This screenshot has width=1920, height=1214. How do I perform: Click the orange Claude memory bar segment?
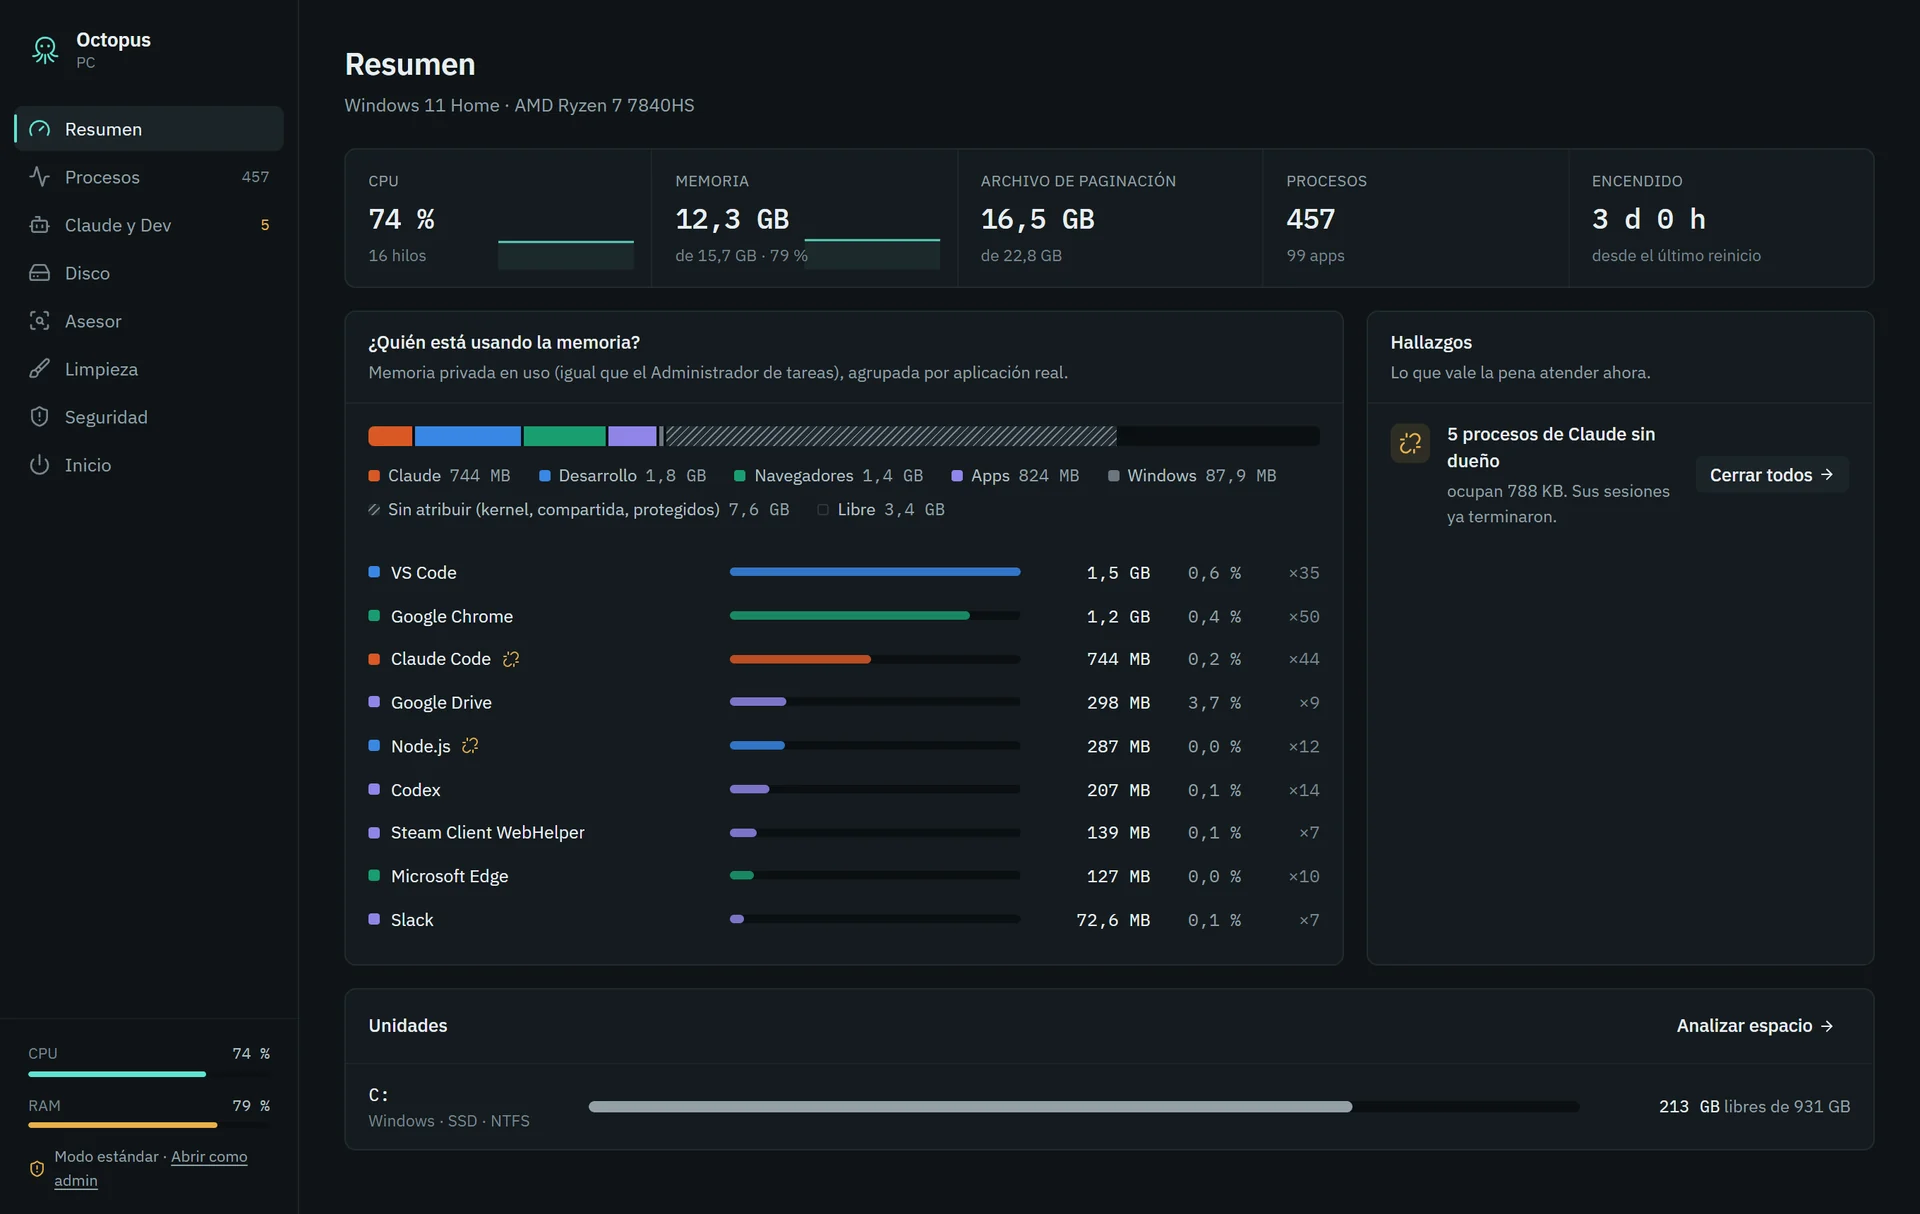[x=390, y=436]
